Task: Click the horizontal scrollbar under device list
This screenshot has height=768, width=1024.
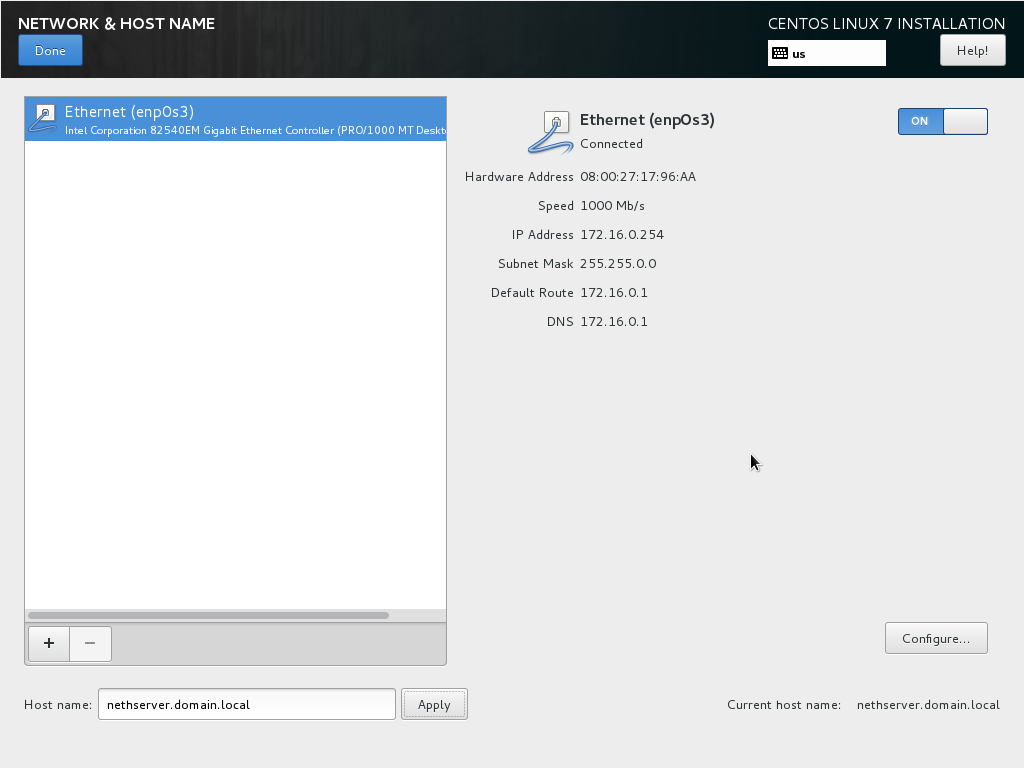Action: point(209,615)
